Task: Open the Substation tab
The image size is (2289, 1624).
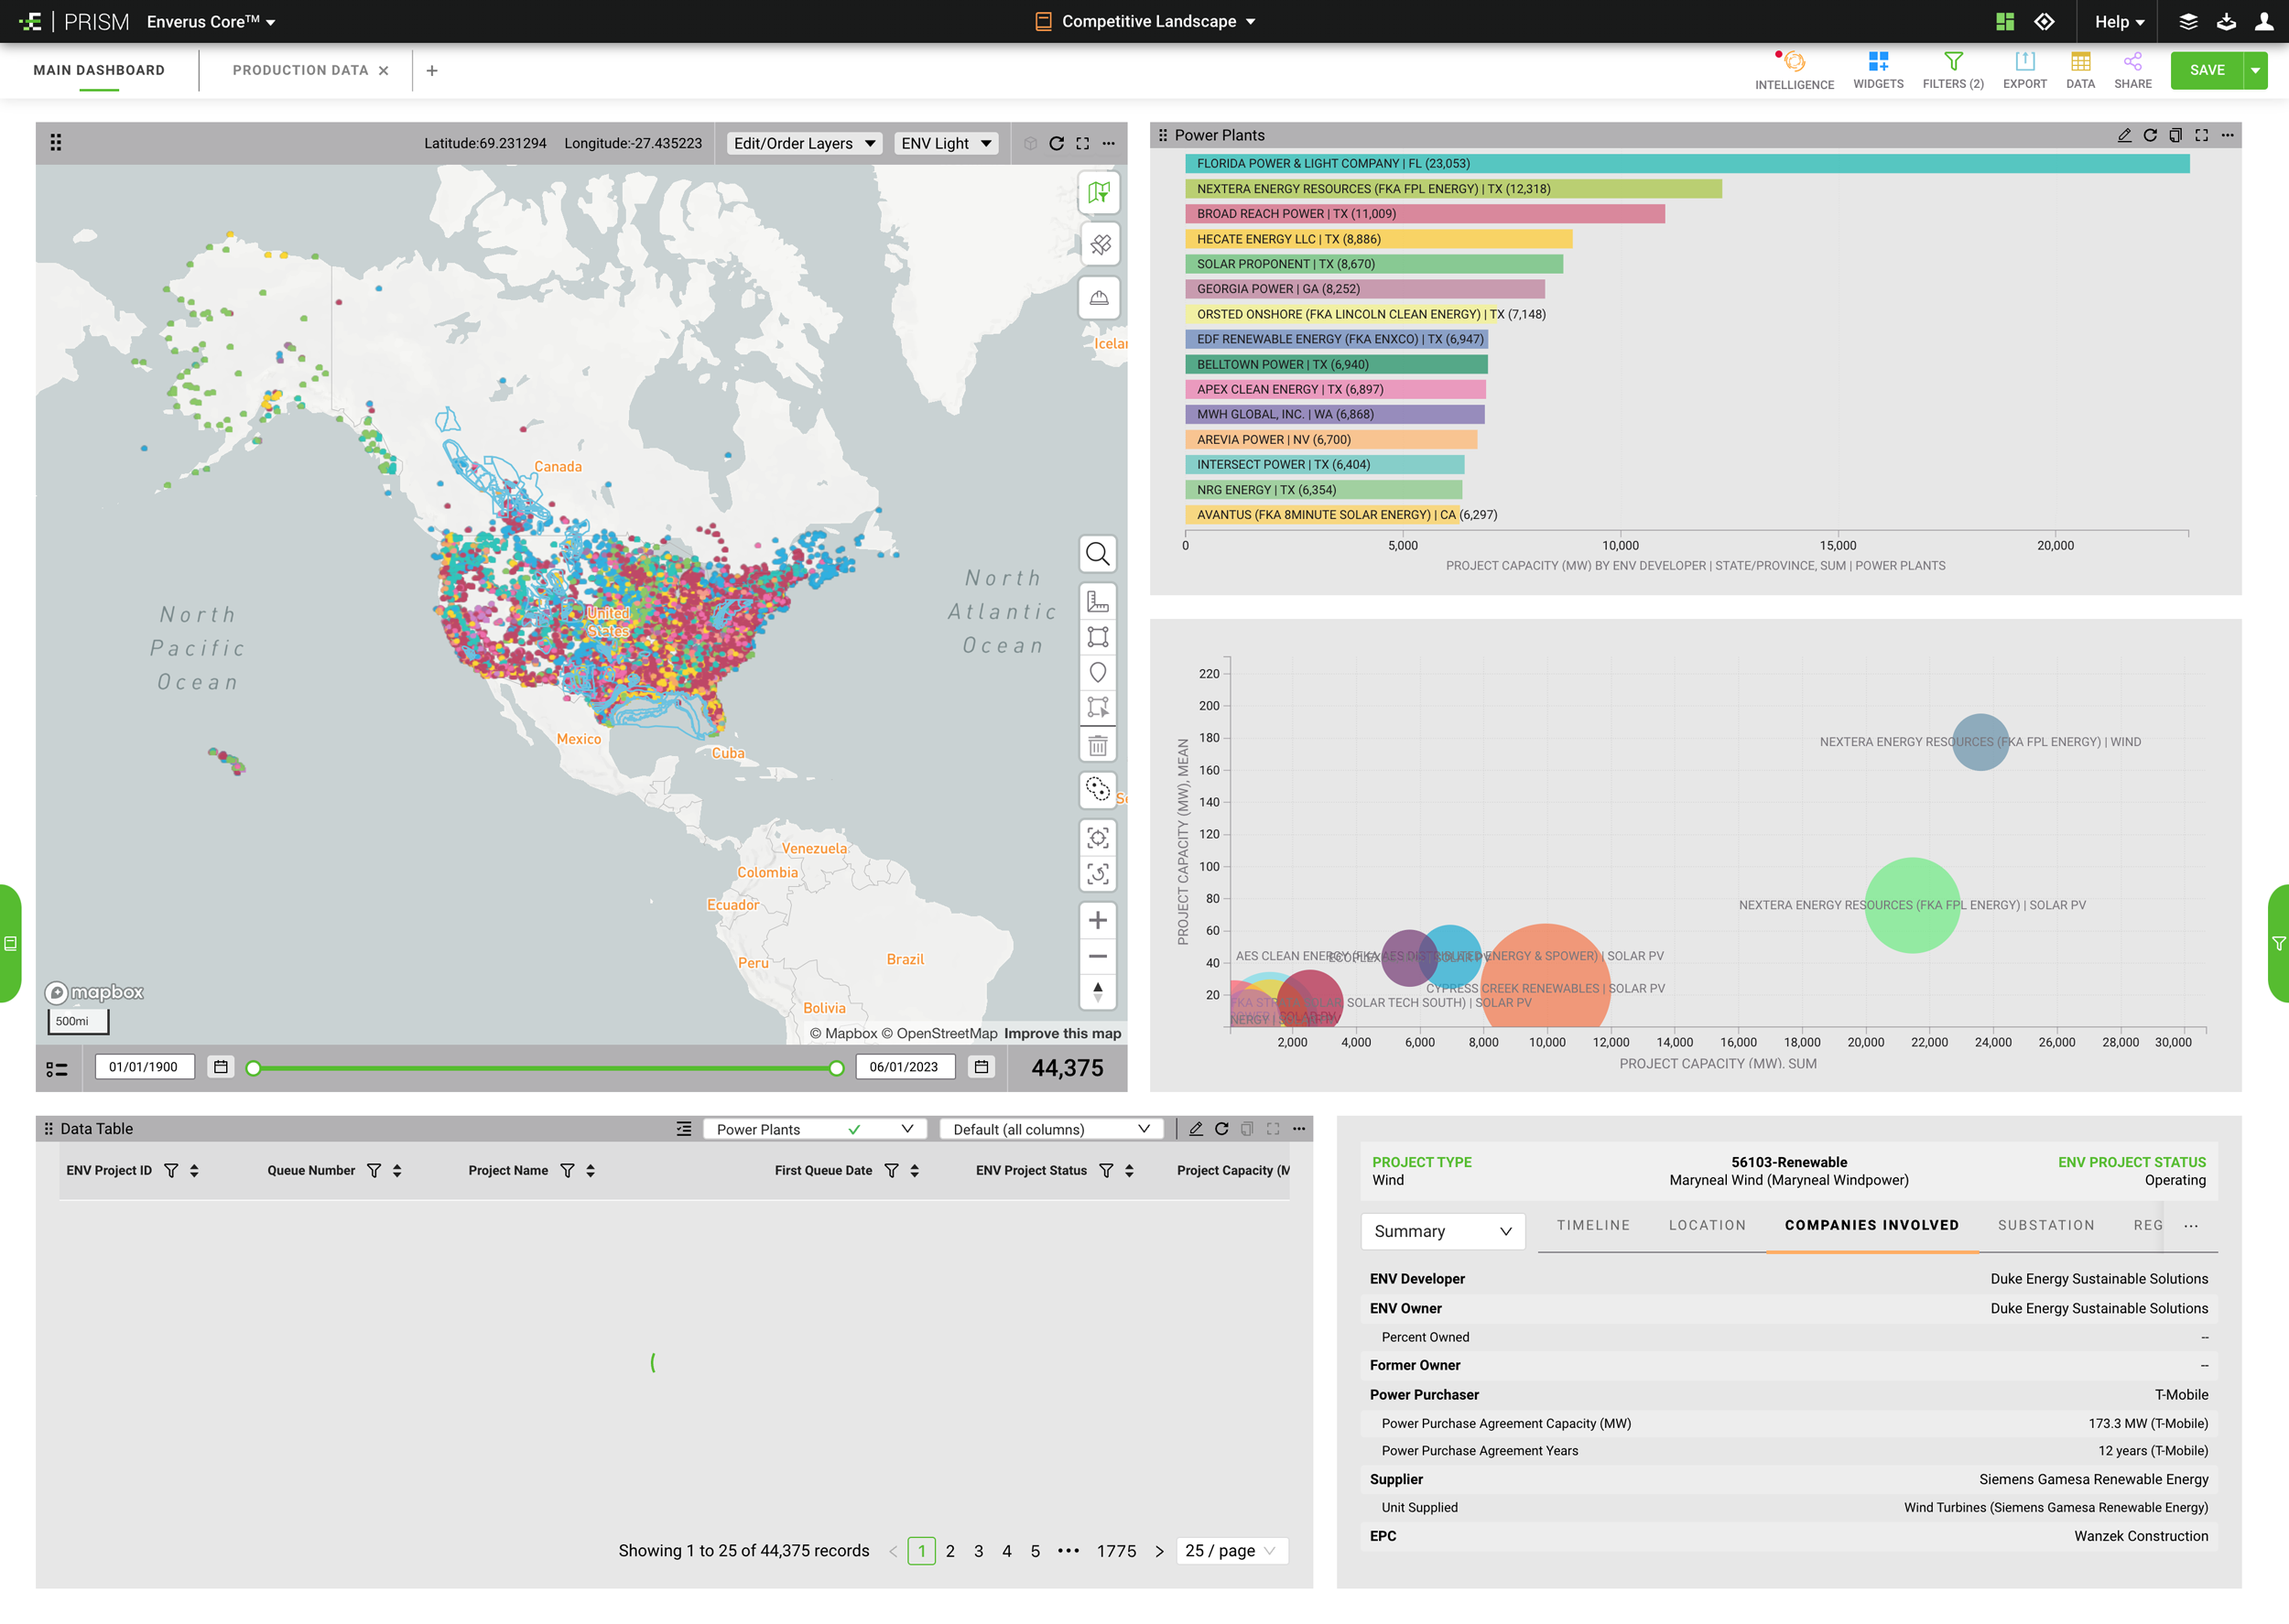Action: [2046, 1225]
